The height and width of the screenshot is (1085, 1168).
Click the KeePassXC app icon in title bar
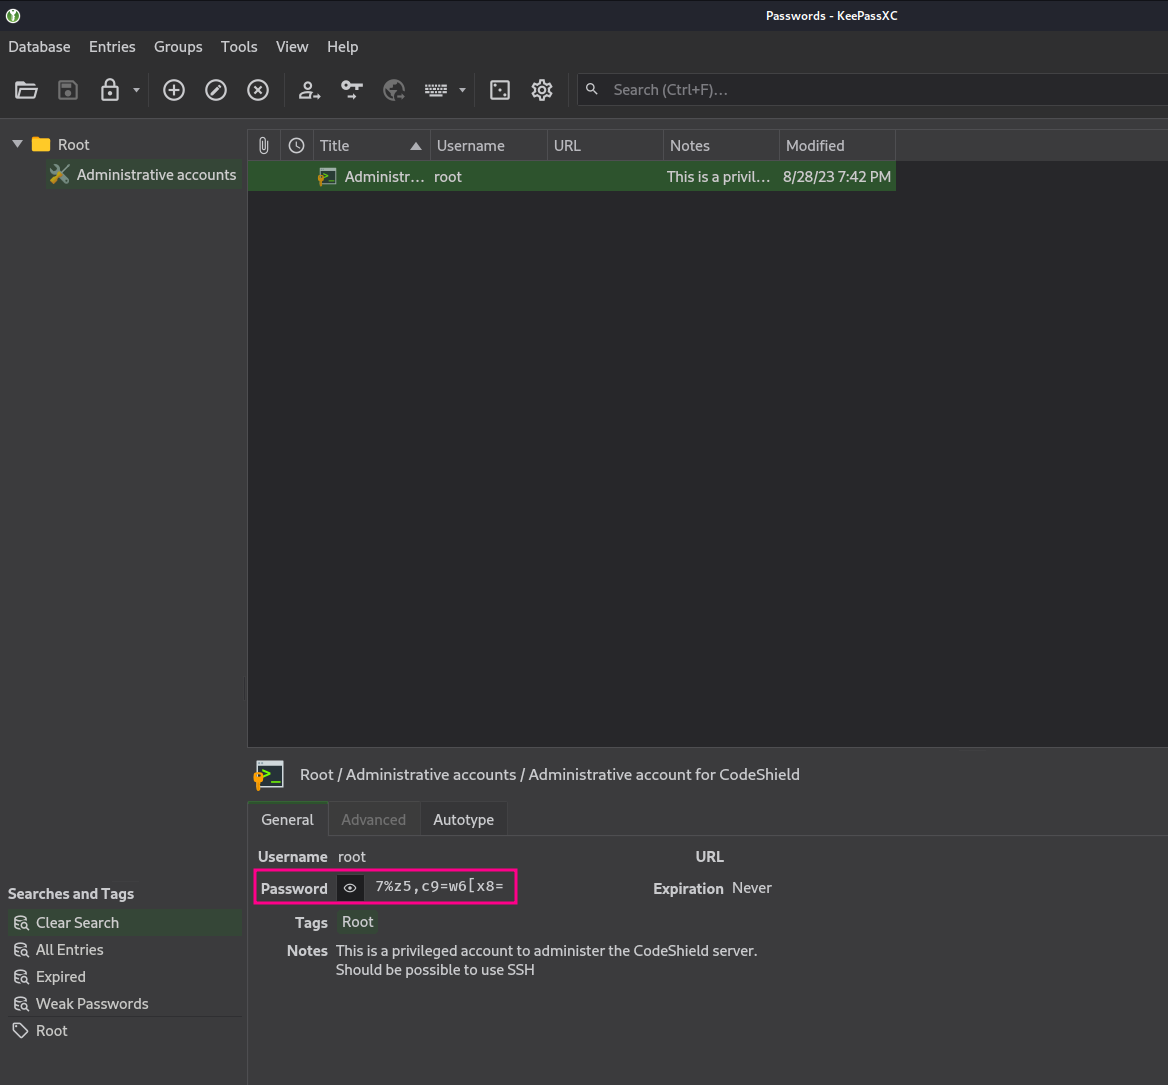pos(13,15)
